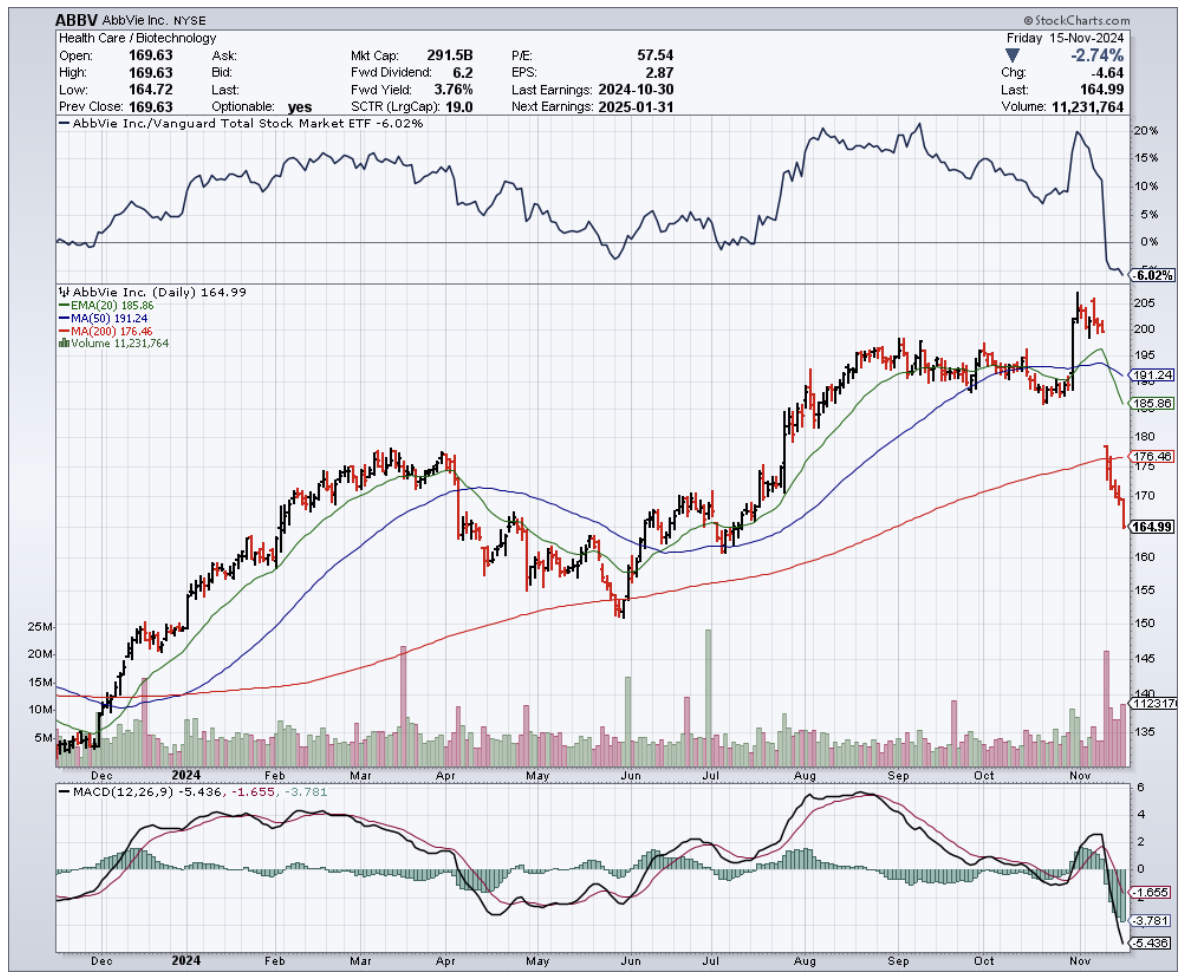Click the bold 2024 year label under price chart

click(185, 774)
